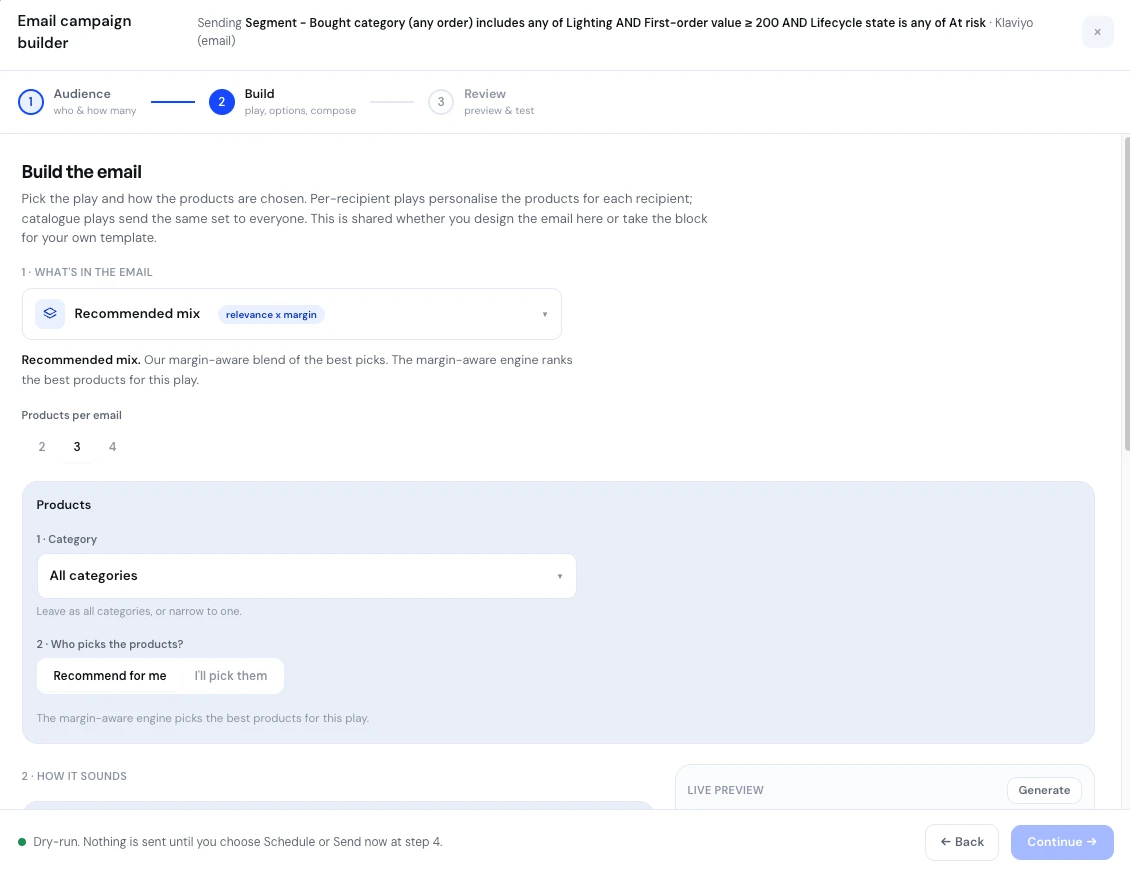Set products per email to 2
The height and width of the screenshot is (869, 1130).
42,447
